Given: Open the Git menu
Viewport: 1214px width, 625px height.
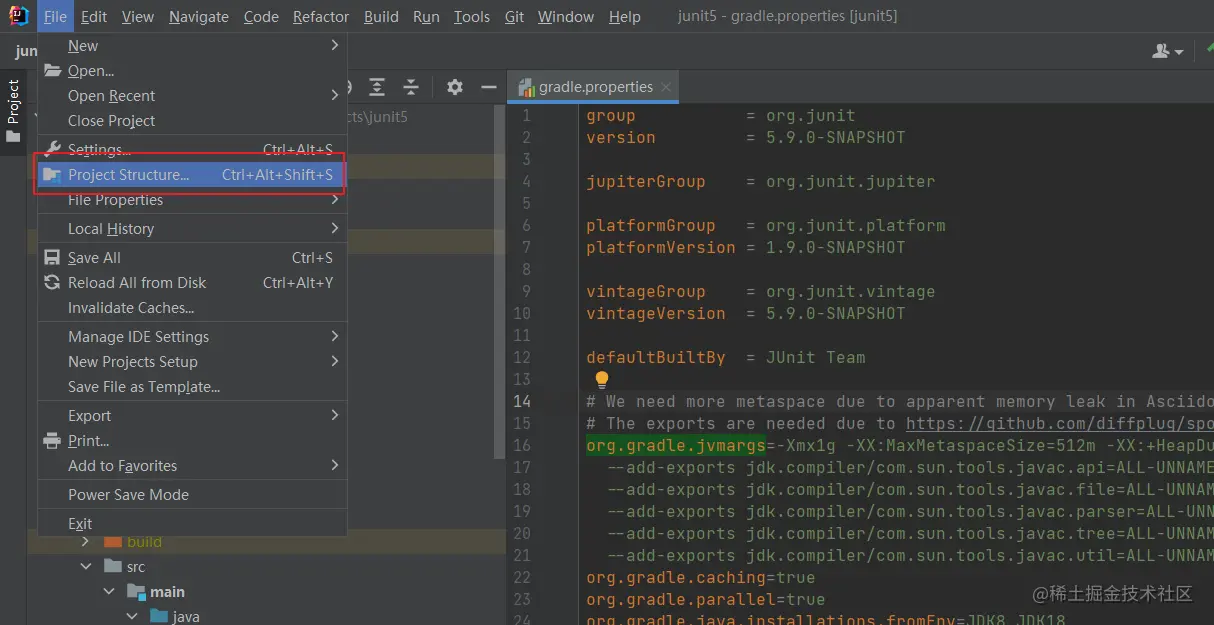Looking at the screenshot, I should [x=514, y=16].
